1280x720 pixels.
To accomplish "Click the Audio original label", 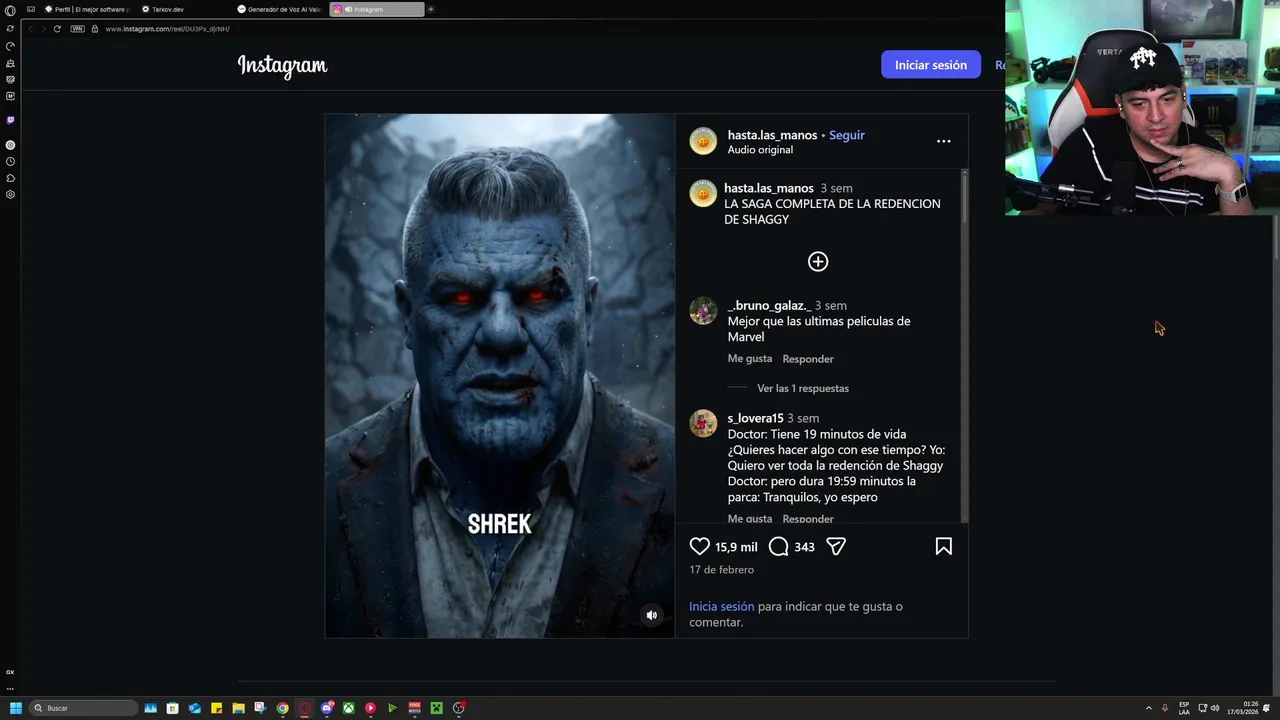I will (x=760, y=150).
